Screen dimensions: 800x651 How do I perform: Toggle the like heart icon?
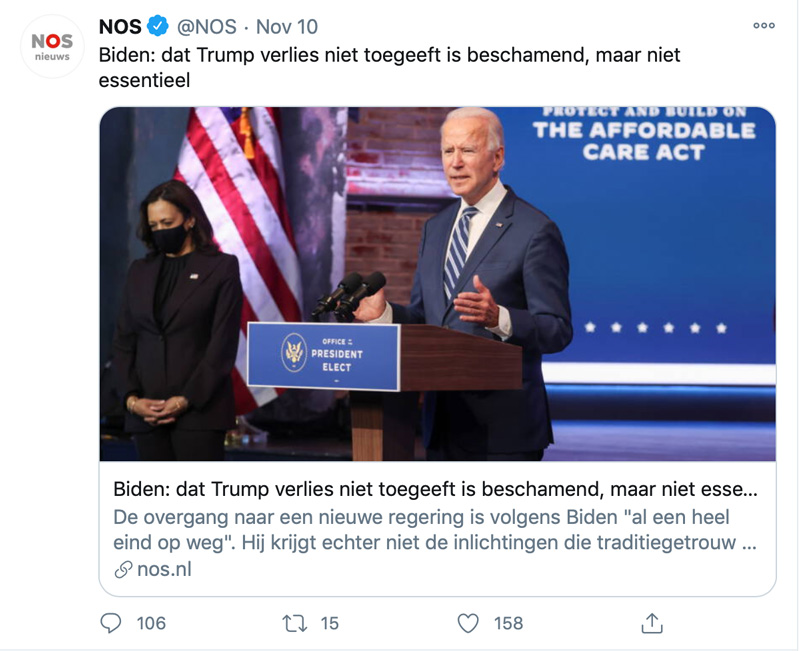click(x=468, y=623)
